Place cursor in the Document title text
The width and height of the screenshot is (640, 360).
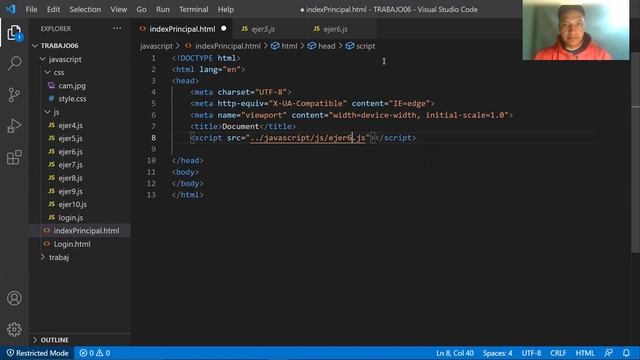coord(240,127)
